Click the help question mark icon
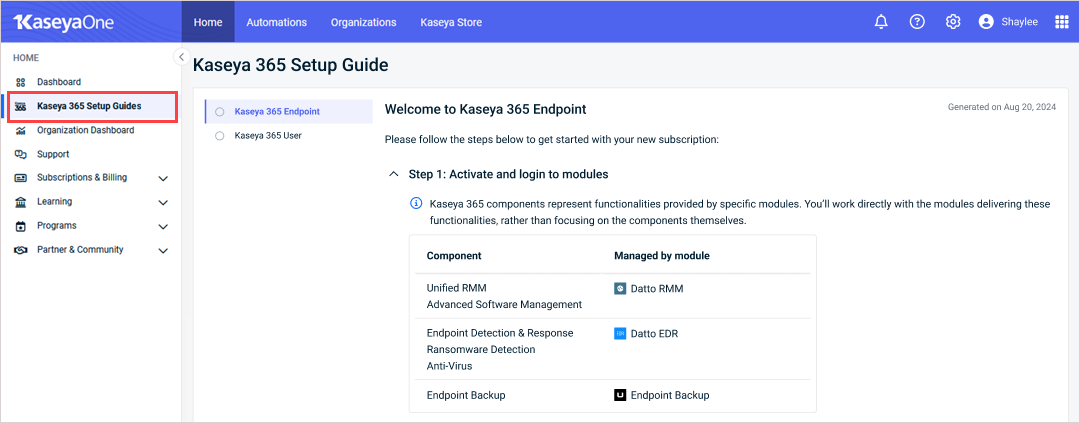The width and height of the screenshot is (1080, 423). [917, 22]
